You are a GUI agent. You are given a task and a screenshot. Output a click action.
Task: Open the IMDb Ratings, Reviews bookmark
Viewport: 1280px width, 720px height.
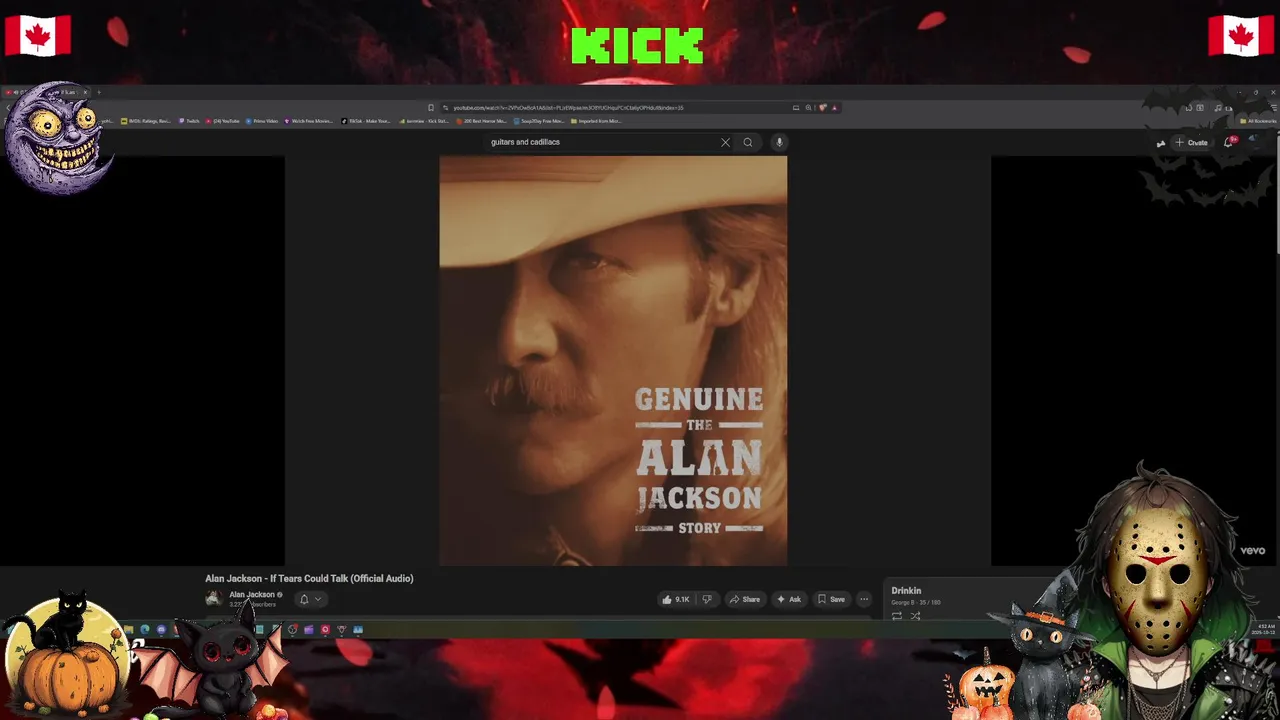[x=146, y=121]
